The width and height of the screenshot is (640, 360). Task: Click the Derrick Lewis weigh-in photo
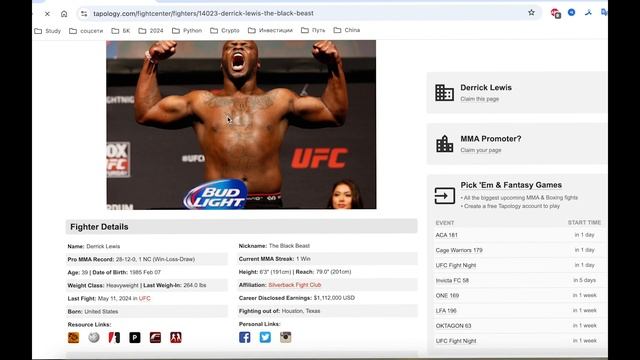click(241, 124)
